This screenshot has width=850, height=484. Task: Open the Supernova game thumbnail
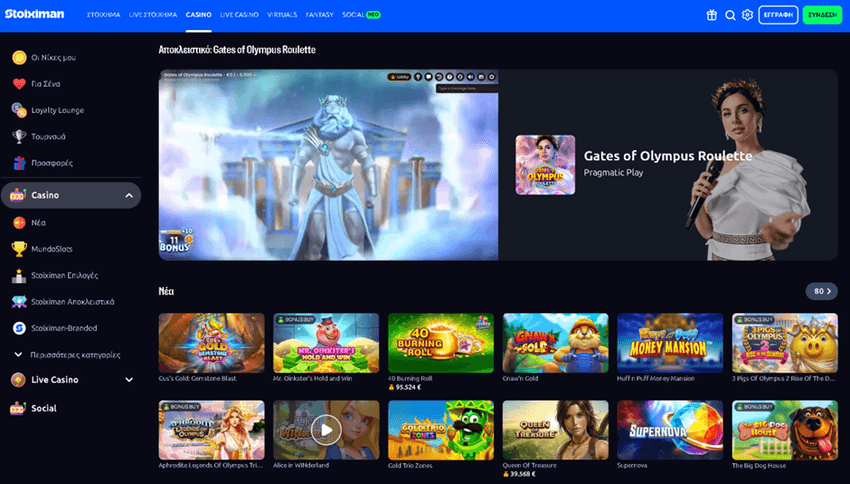click(670, 430)
